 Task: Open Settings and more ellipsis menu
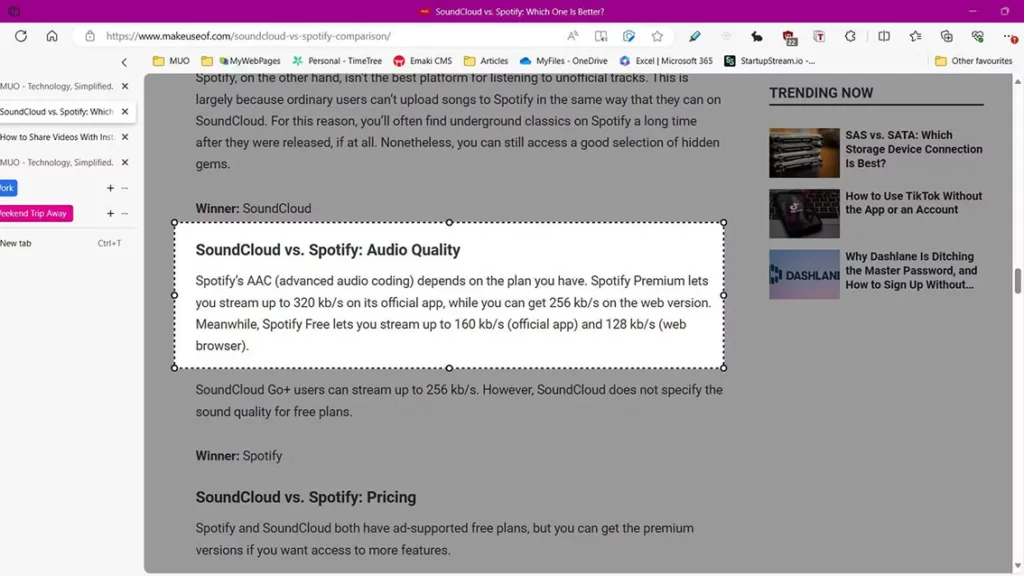click(x=1010, y=36)
